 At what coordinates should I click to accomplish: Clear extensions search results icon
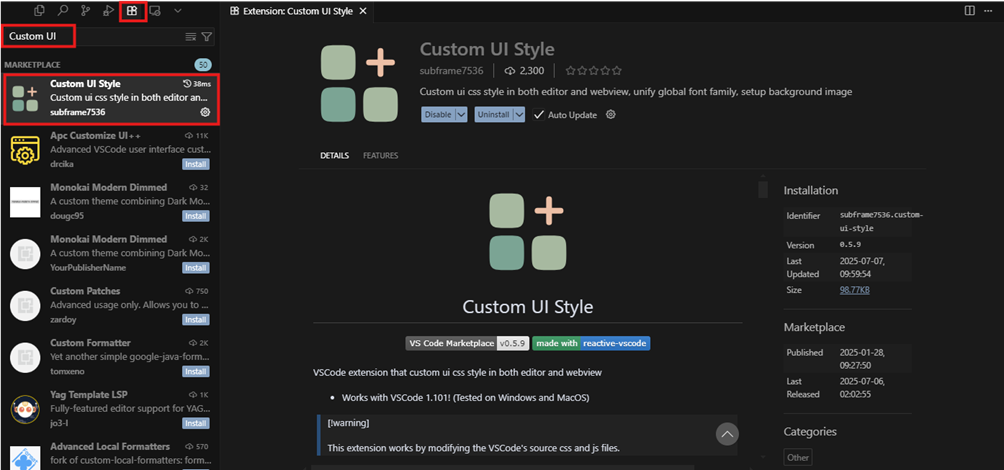click(x=190, y=37)
